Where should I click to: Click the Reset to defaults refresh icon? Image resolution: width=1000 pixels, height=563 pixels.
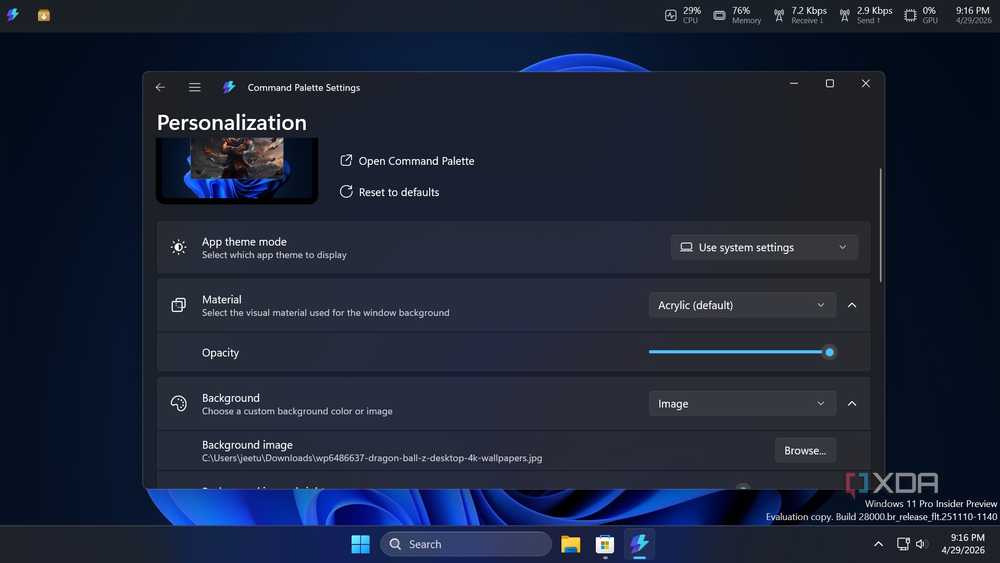coord(346,191)
